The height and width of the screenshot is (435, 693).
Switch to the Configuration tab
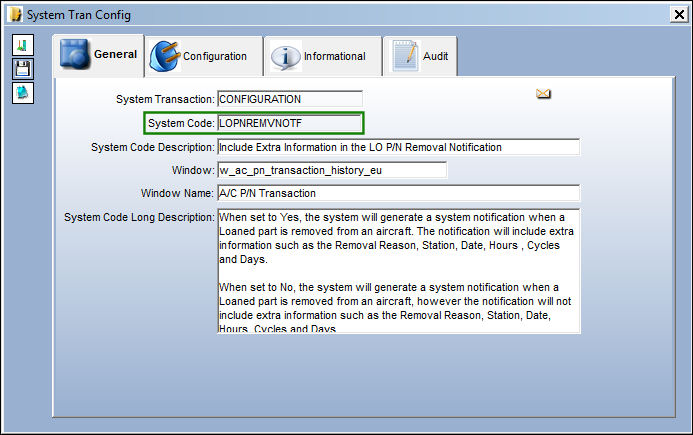pos(215,56)
